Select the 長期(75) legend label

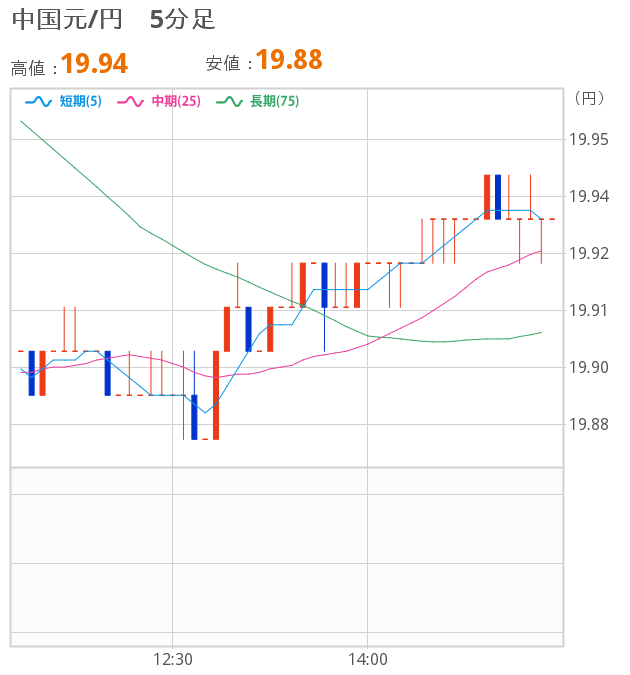click(x=275, y=101)
